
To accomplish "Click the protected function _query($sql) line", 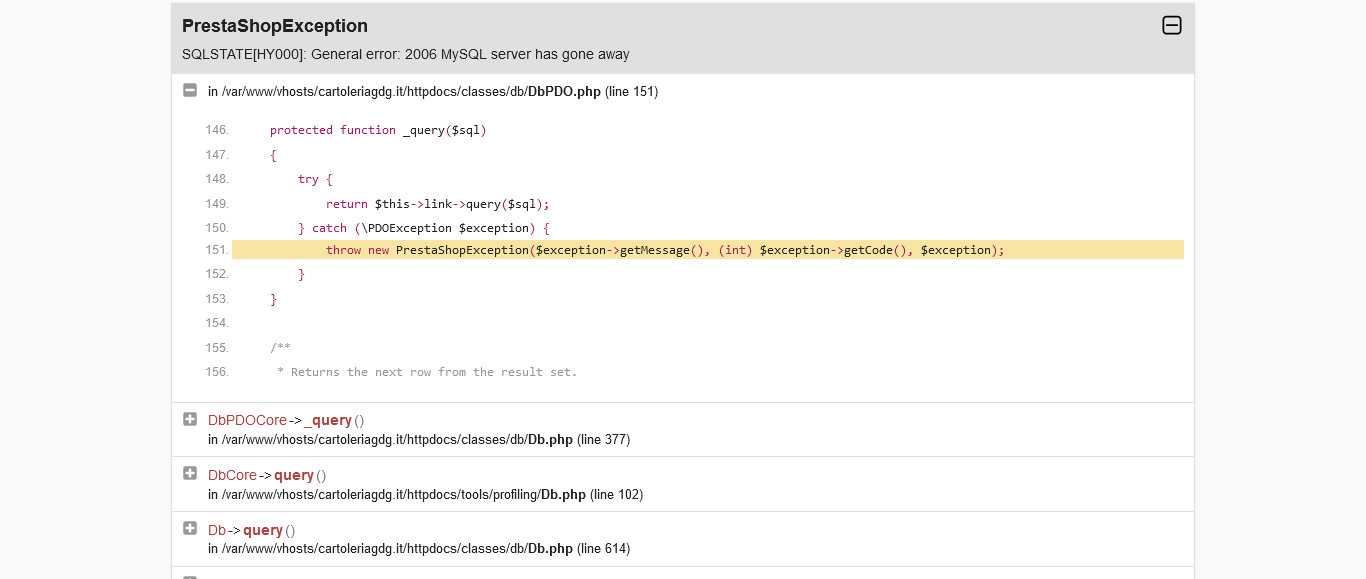I will [x=378, y=130].
